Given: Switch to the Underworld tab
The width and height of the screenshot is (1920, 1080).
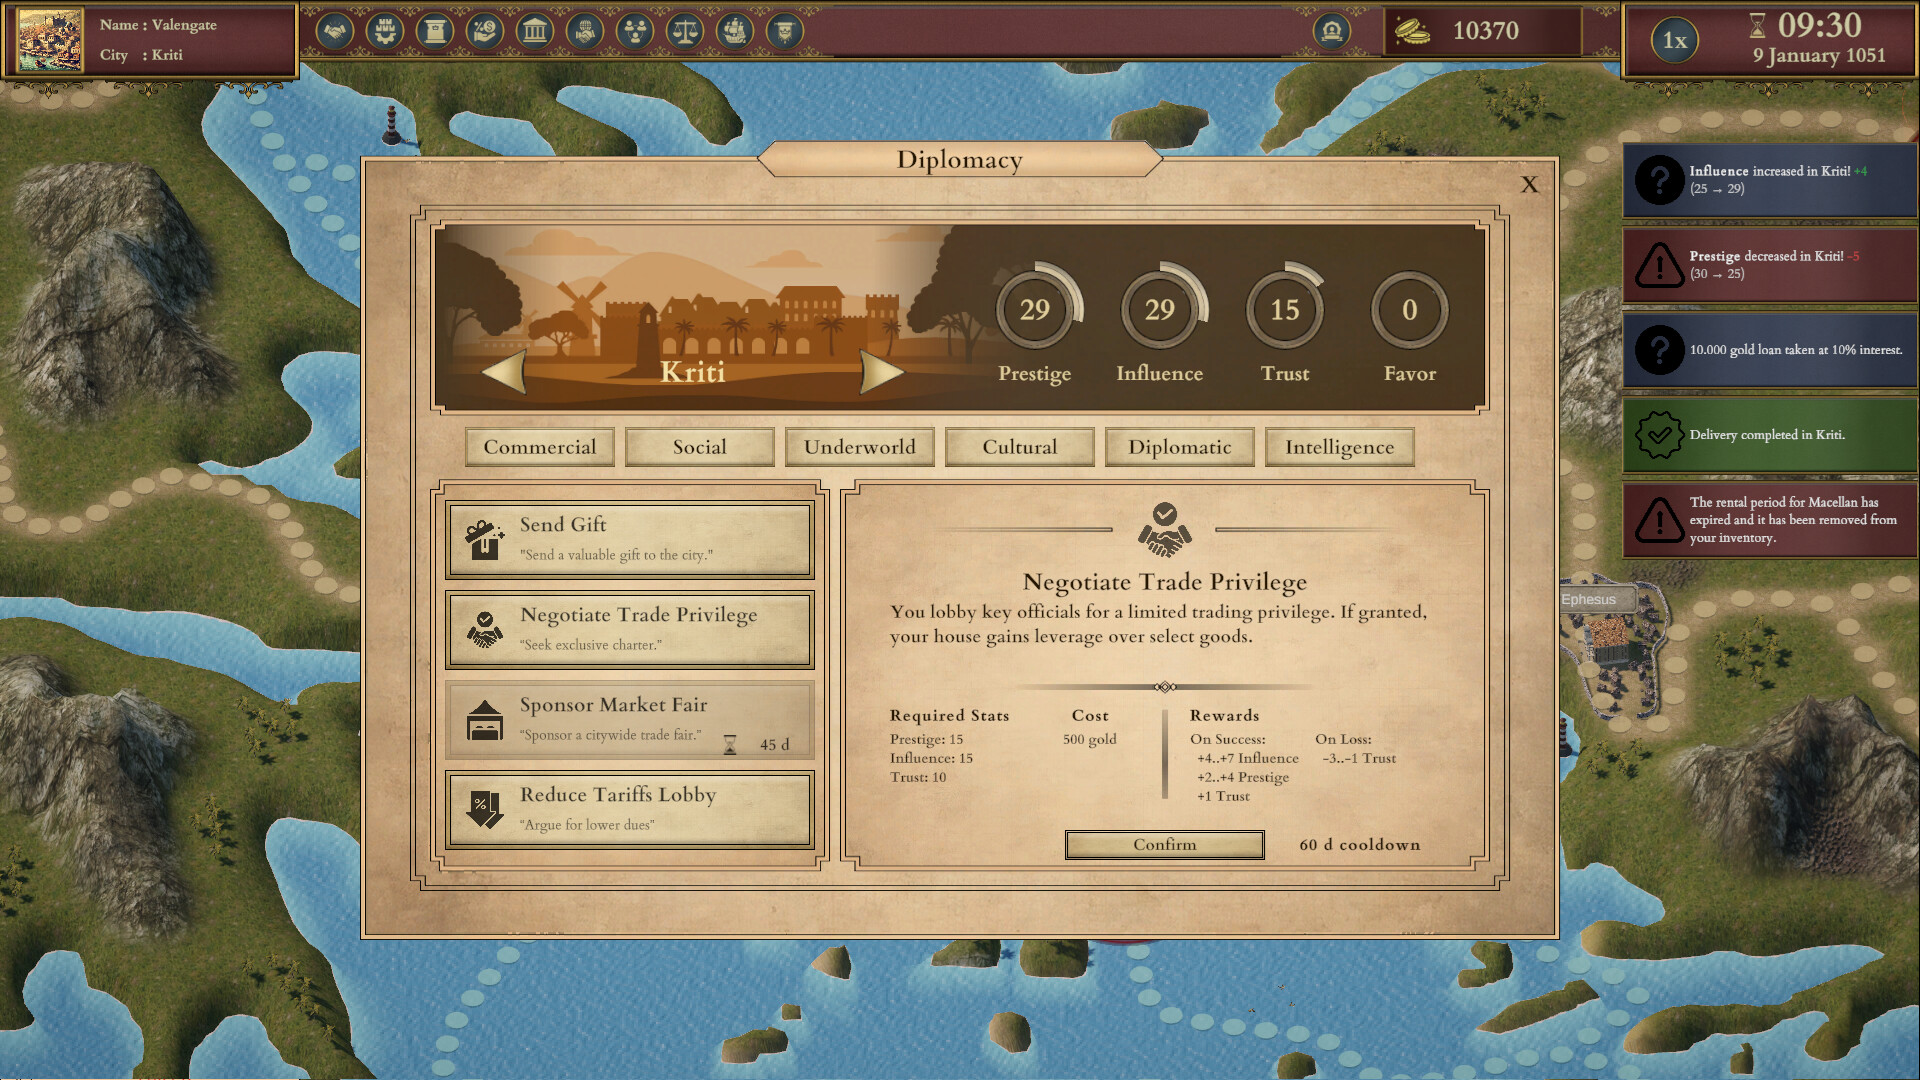Looking at the screenshot, I should [x=859, y=447].
